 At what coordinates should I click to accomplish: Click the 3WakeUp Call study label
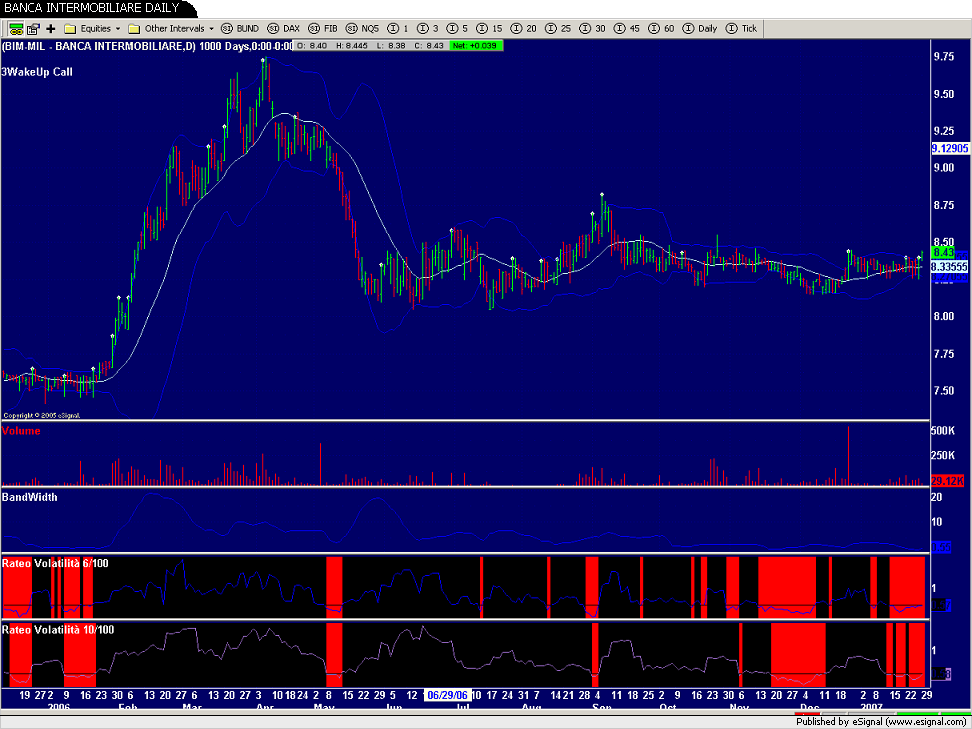tap(37, 72)
